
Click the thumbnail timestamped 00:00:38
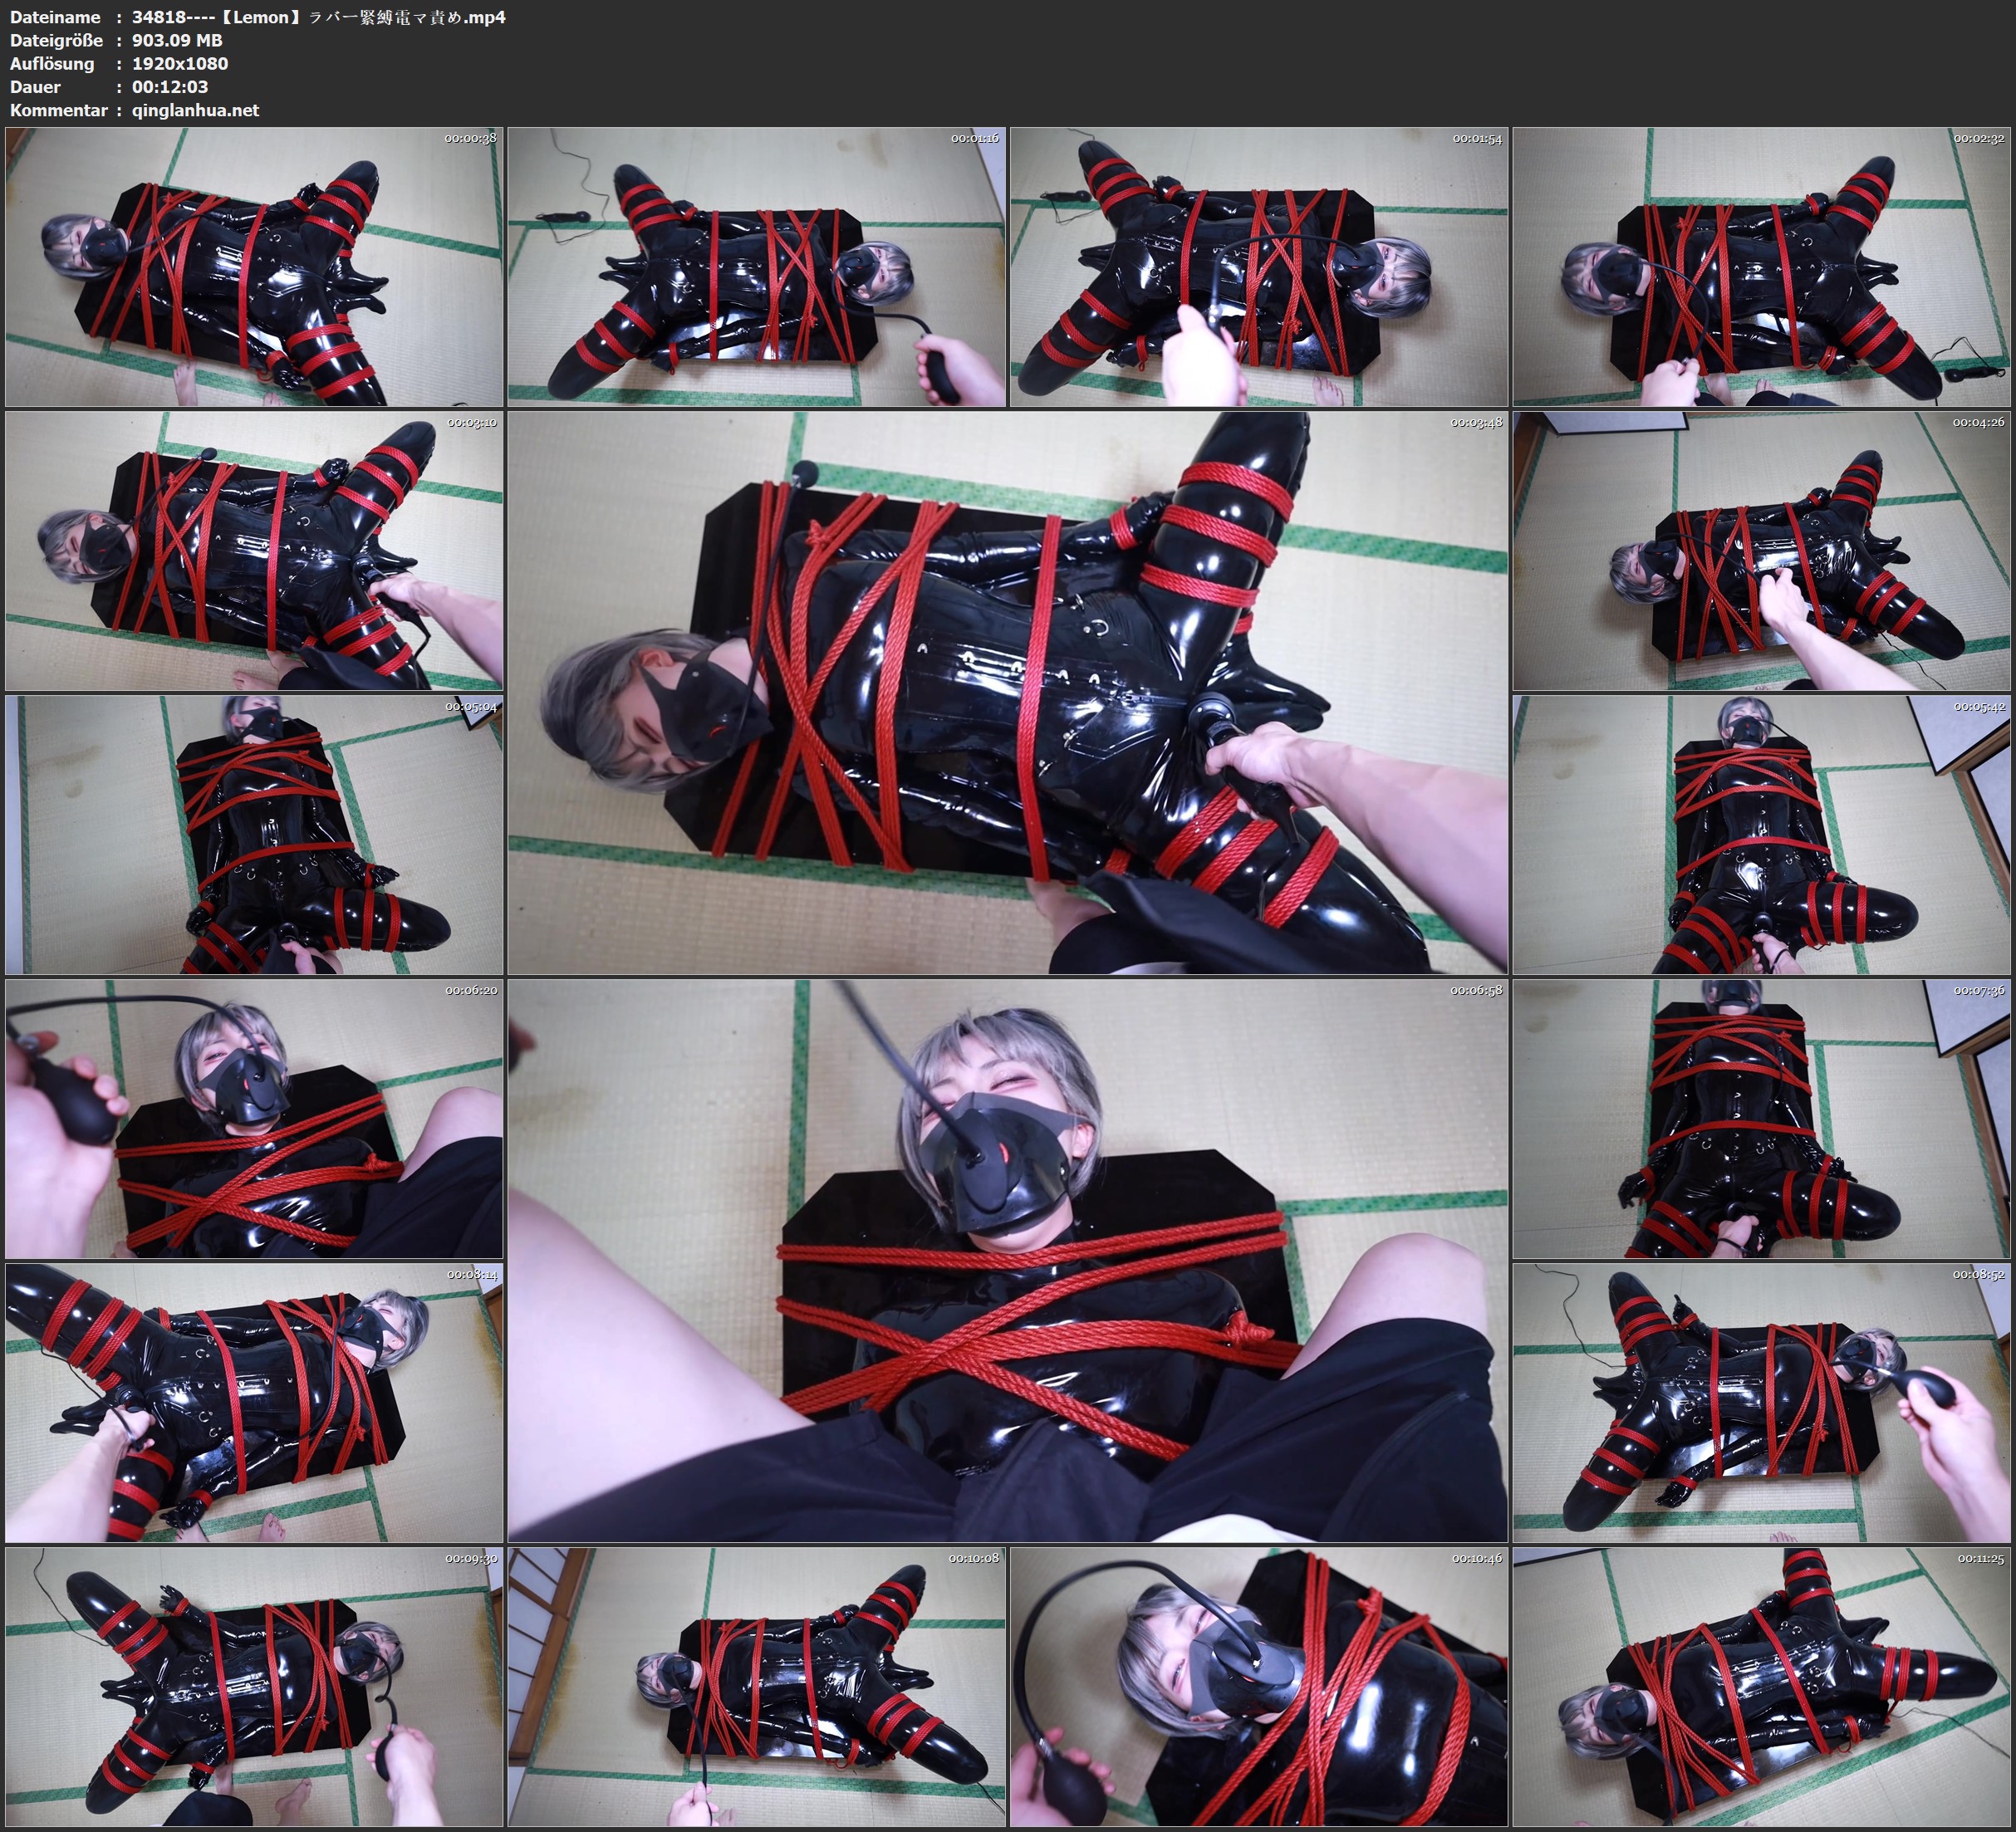click(x=254, y=267)
